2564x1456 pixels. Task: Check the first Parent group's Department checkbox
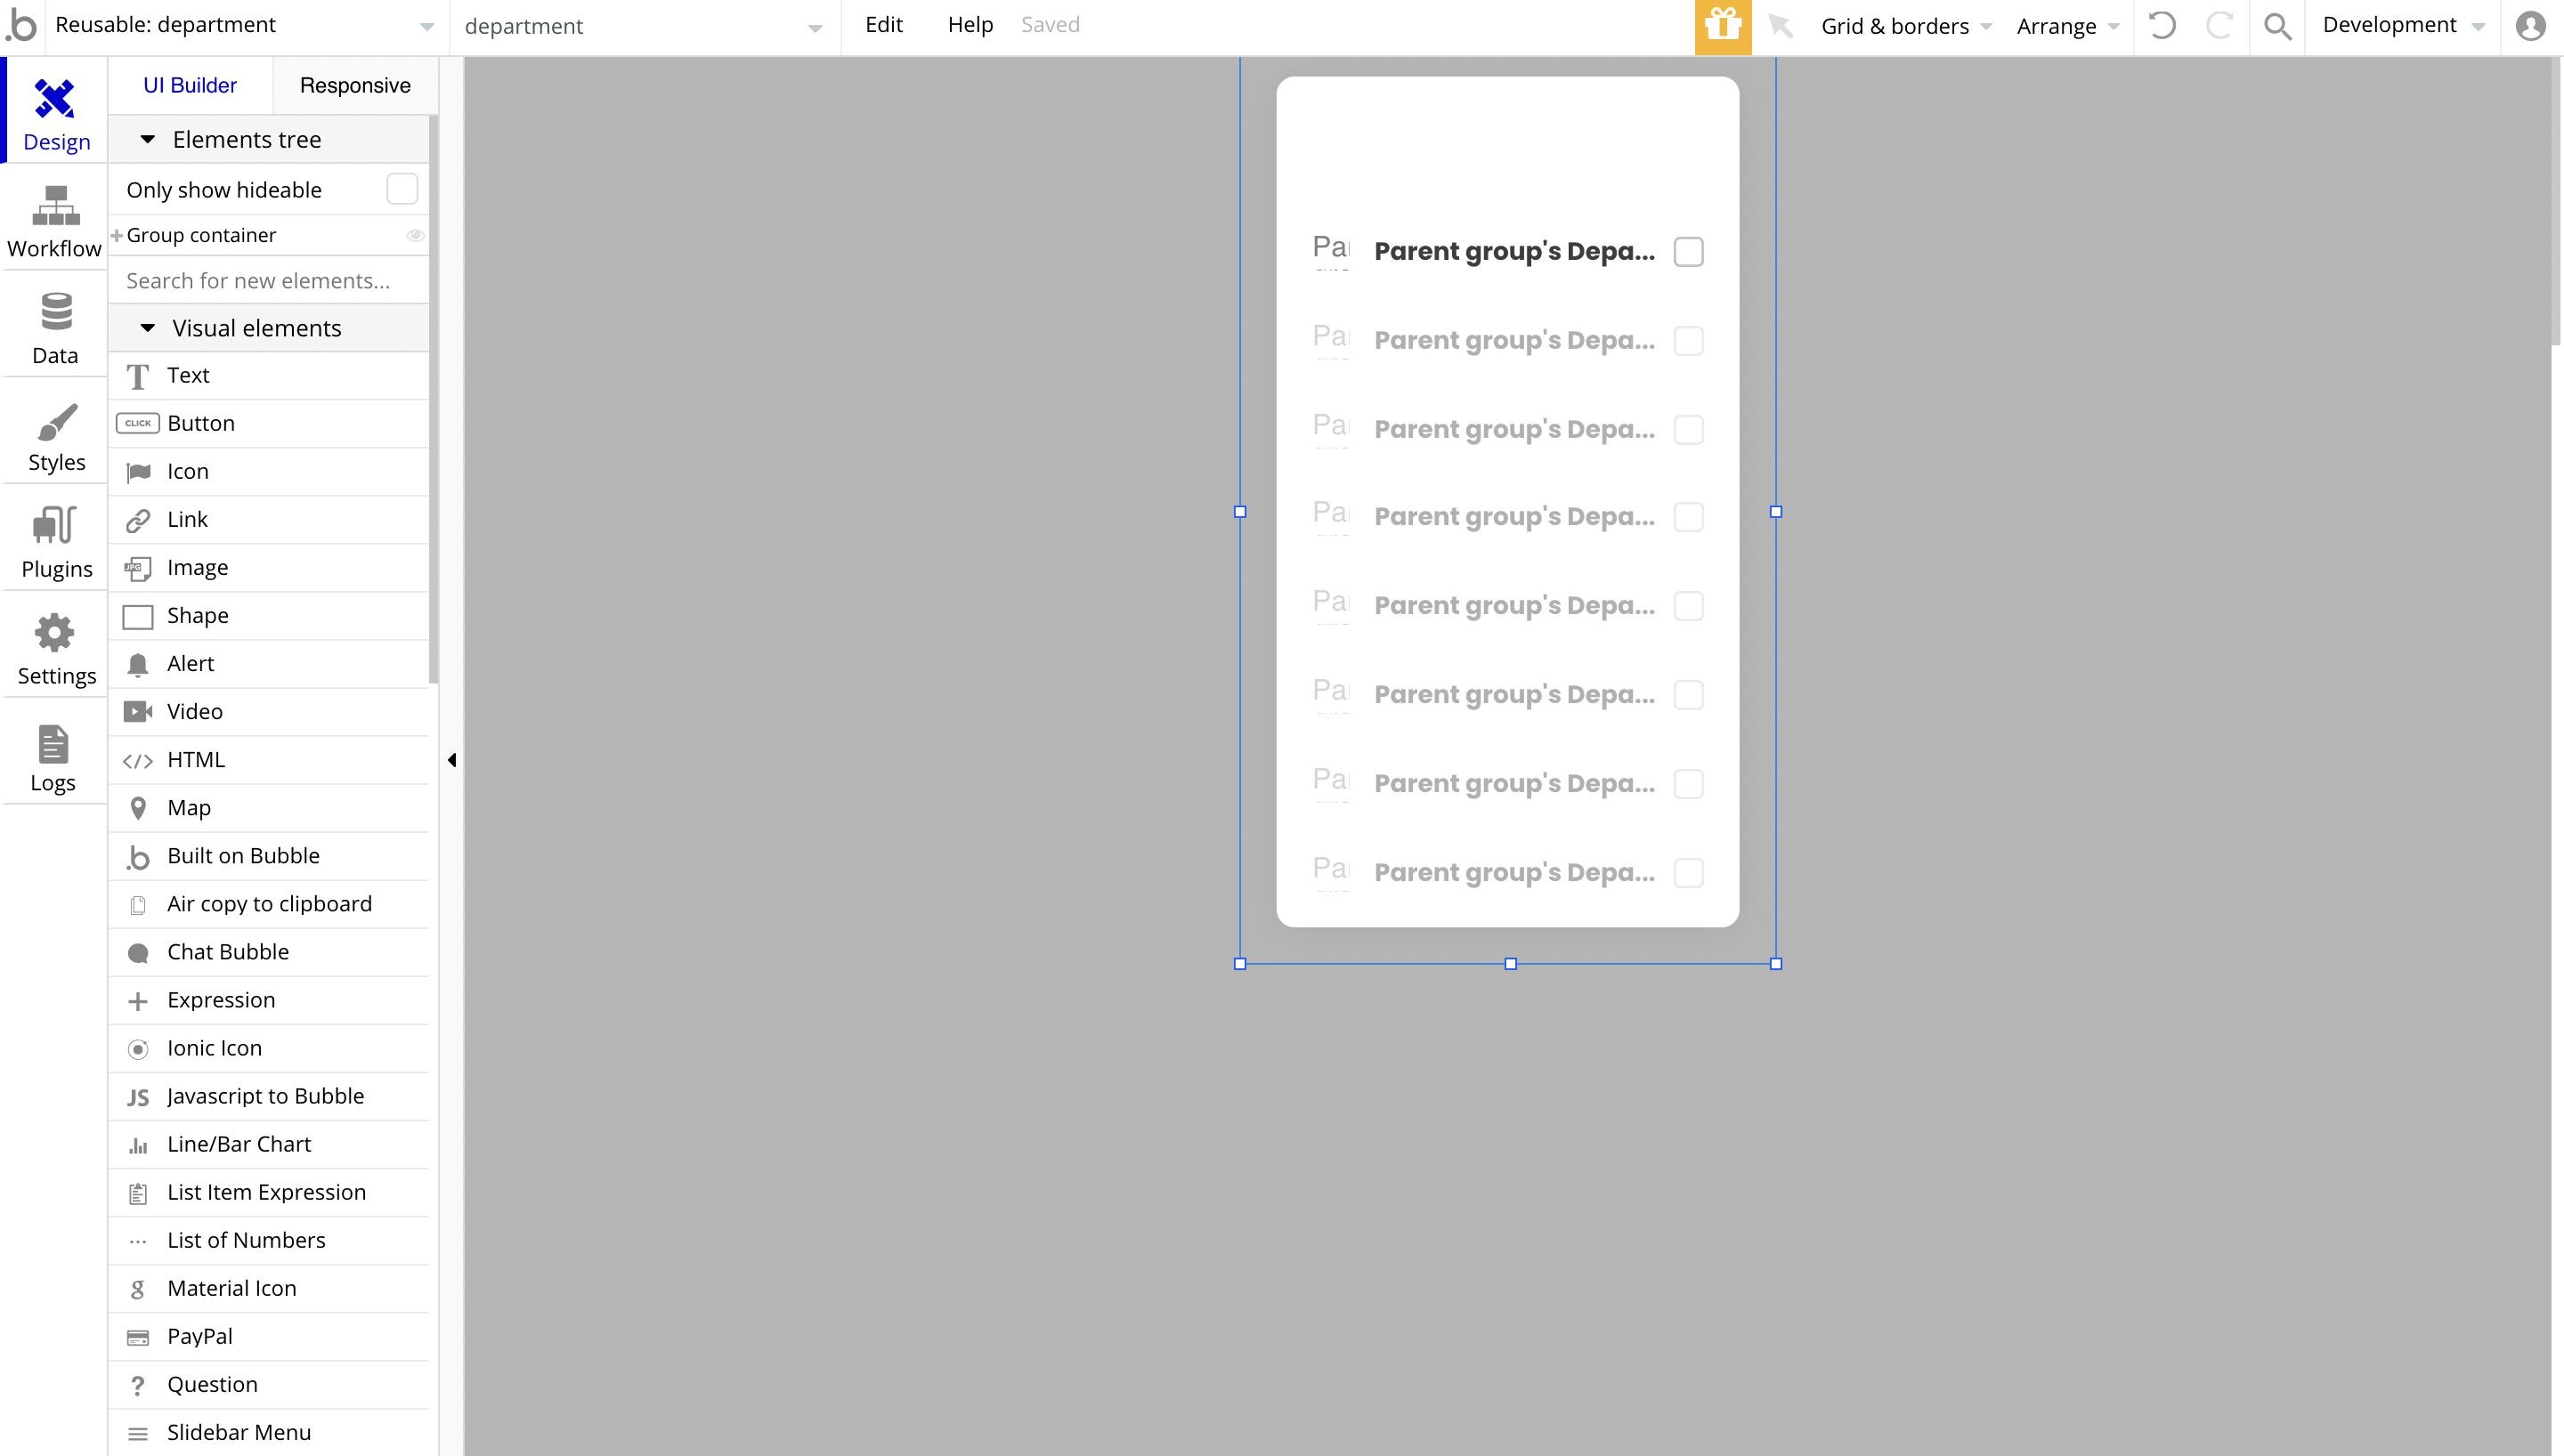click(1688, 251)
